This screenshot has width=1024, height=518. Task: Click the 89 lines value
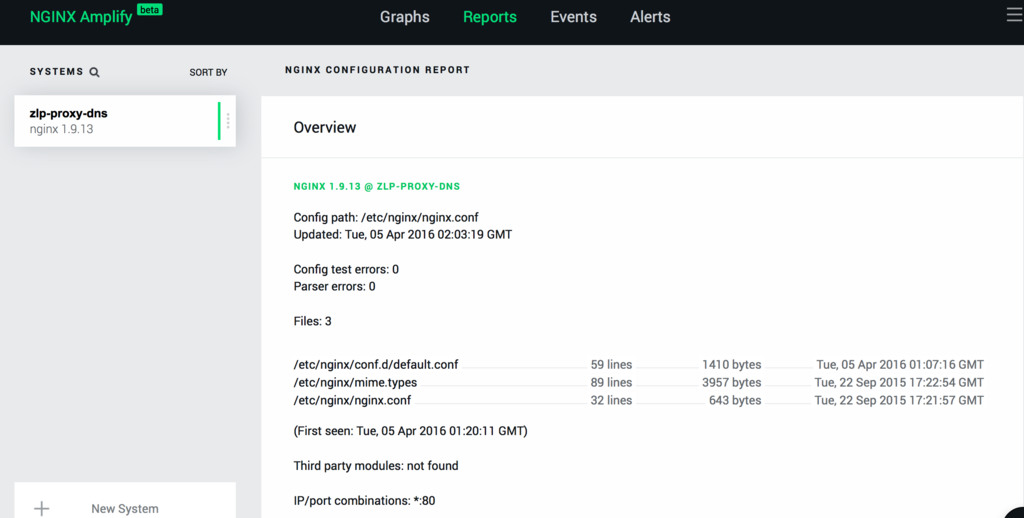coord(611,382)
